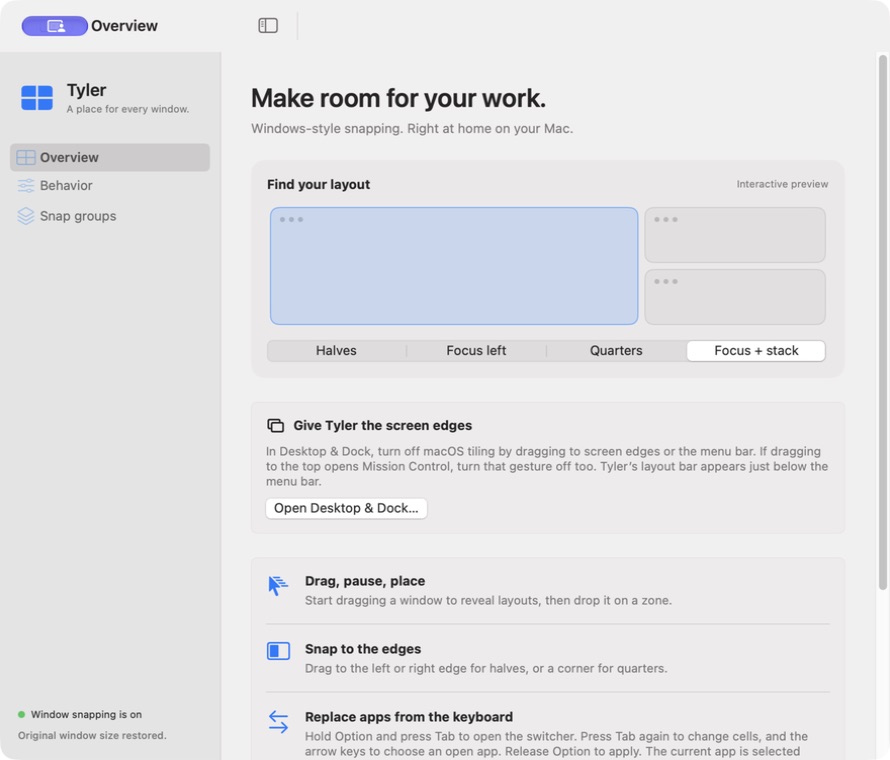The width and height of the screenshot is (890, 760).
Task: Click the Overview grid icon in sidebar
Action: coord(26,157)
